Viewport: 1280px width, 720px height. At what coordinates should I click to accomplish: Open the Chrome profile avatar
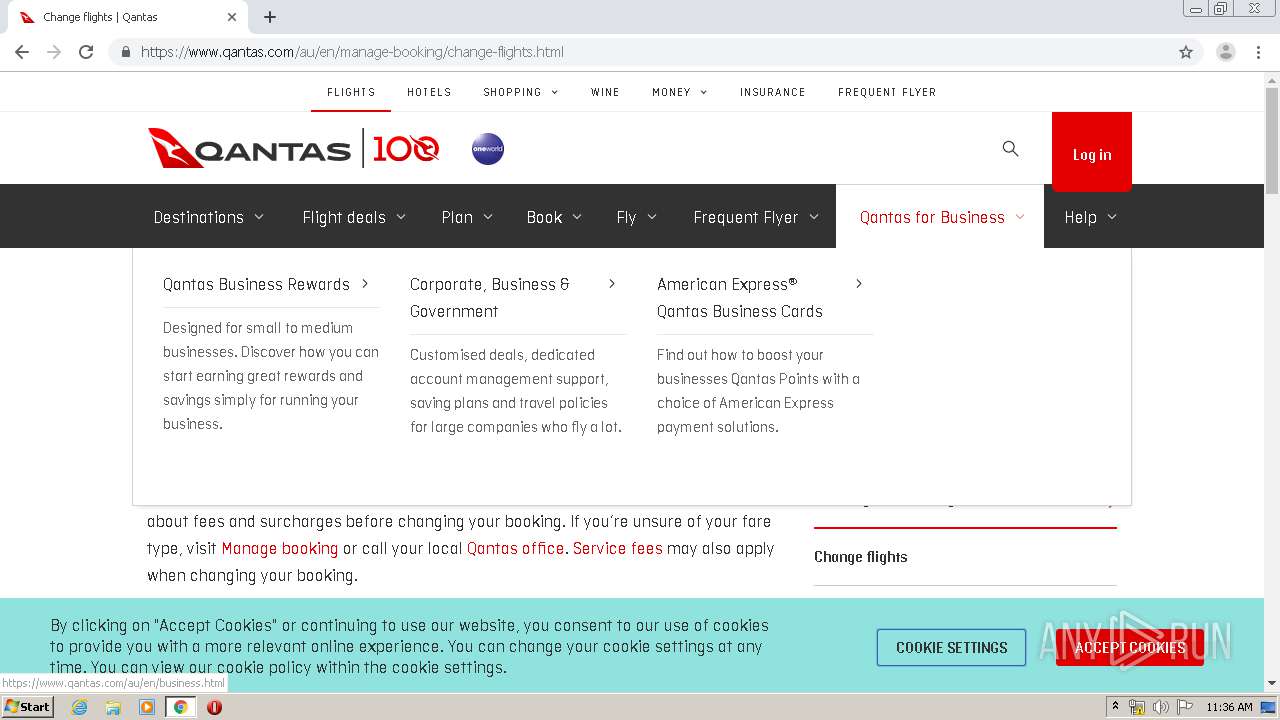1226,52
